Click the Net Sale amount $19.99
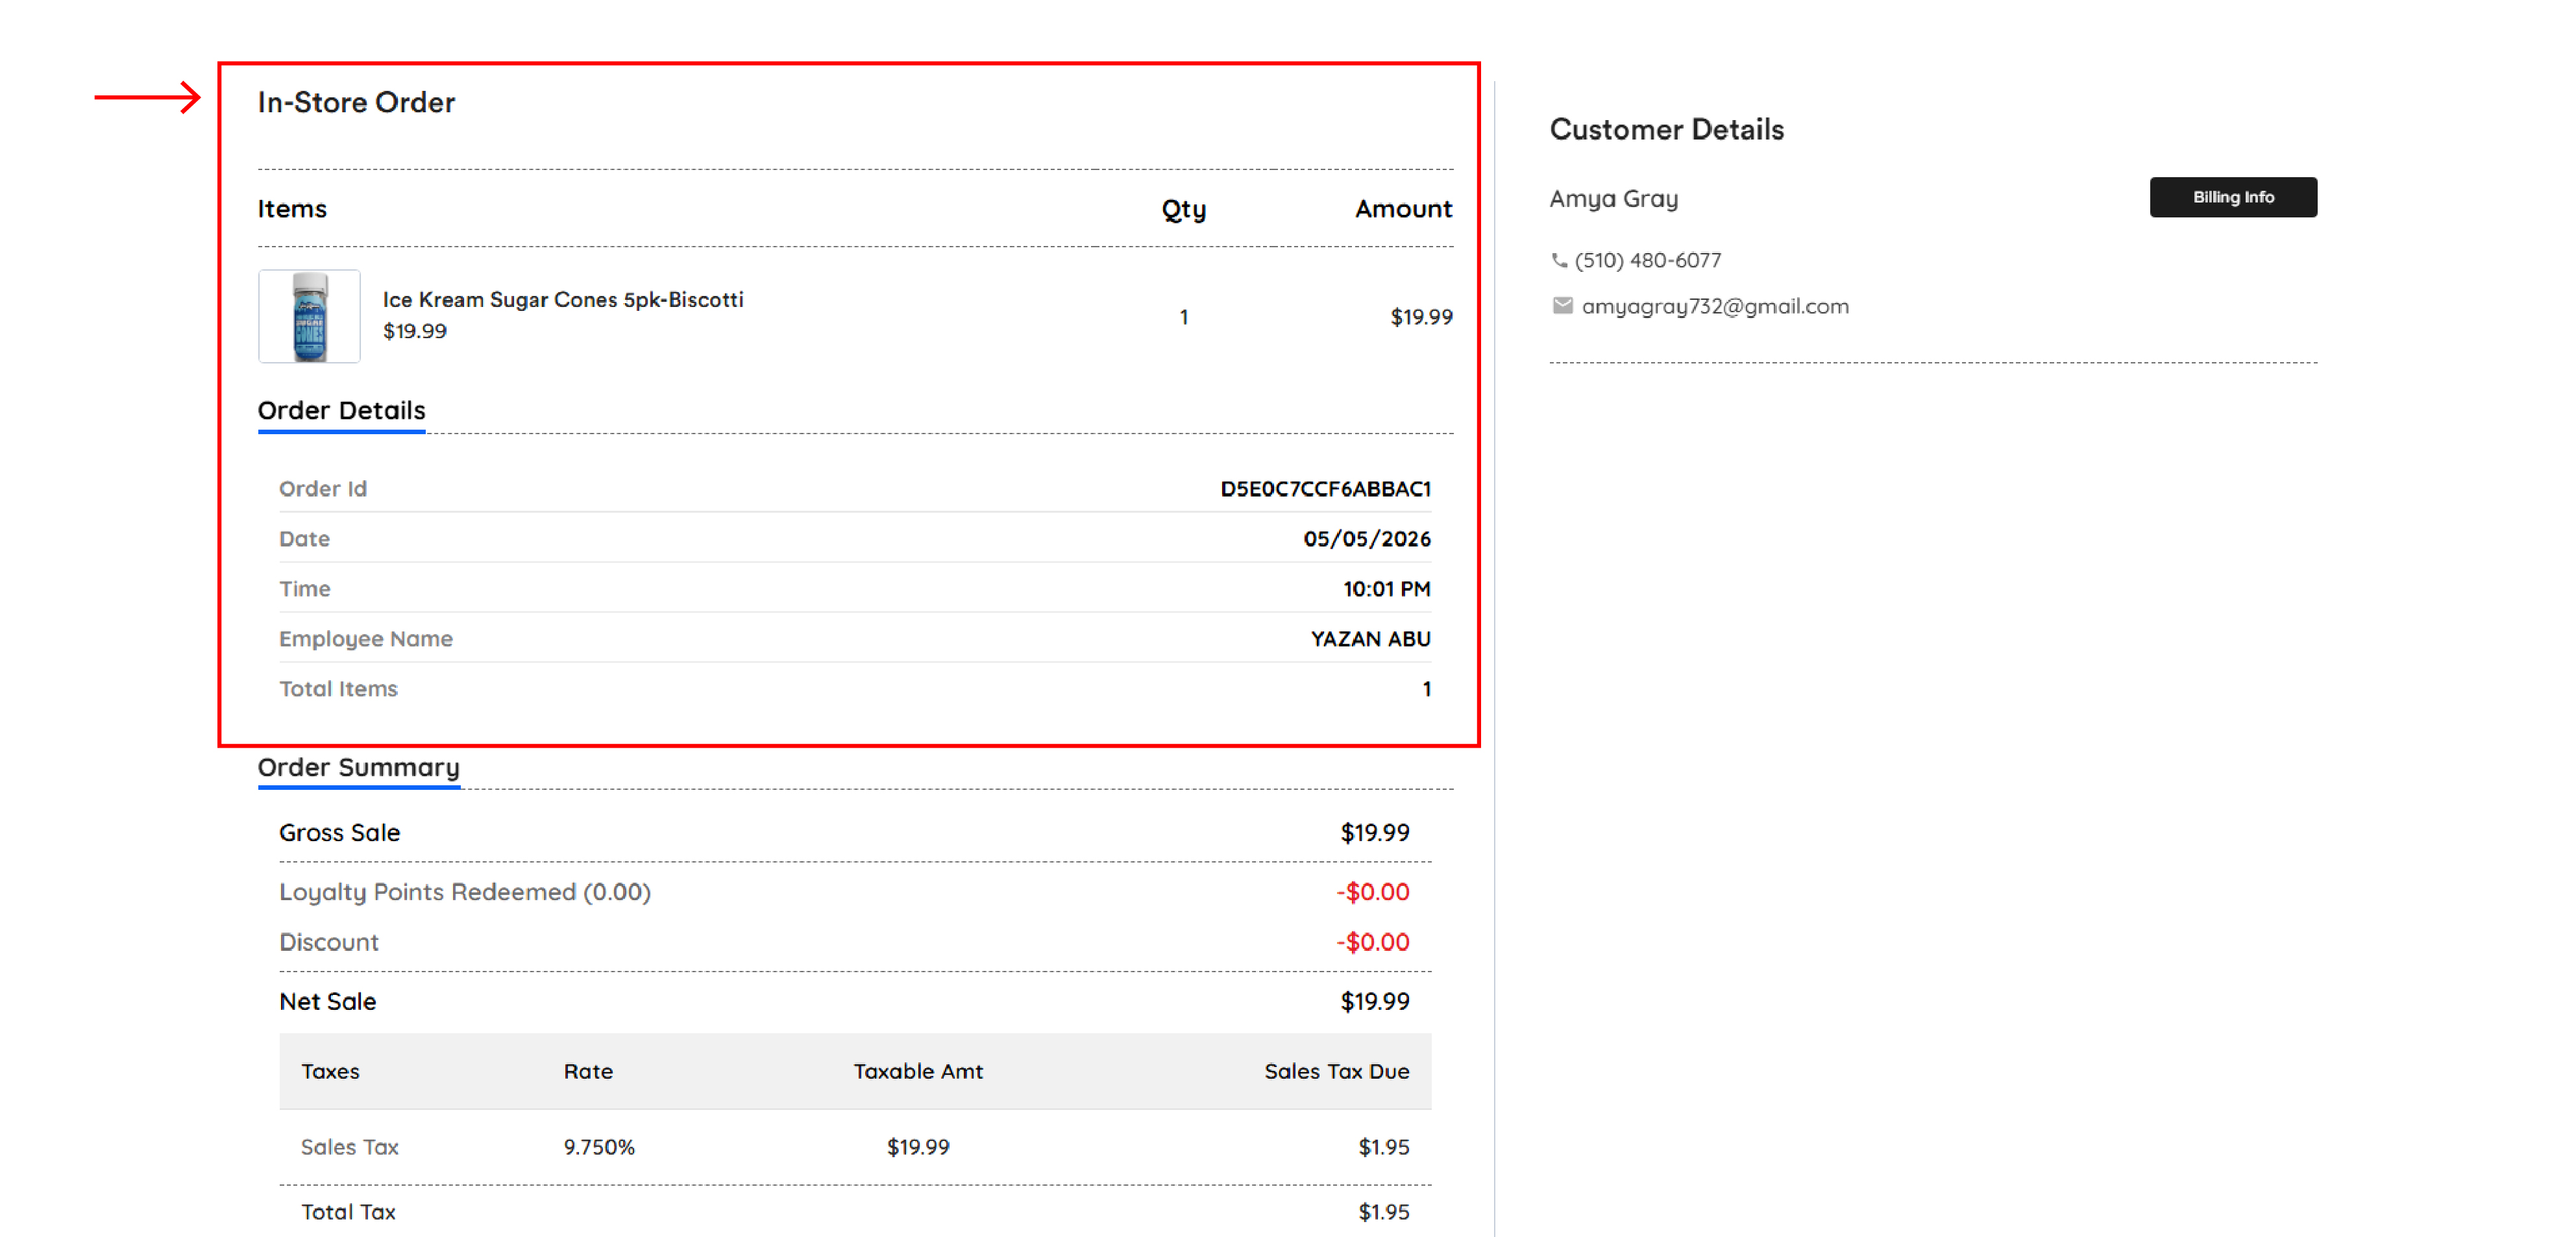This screenshot has width=2576, height=1237. (x=1374, y=1001)
